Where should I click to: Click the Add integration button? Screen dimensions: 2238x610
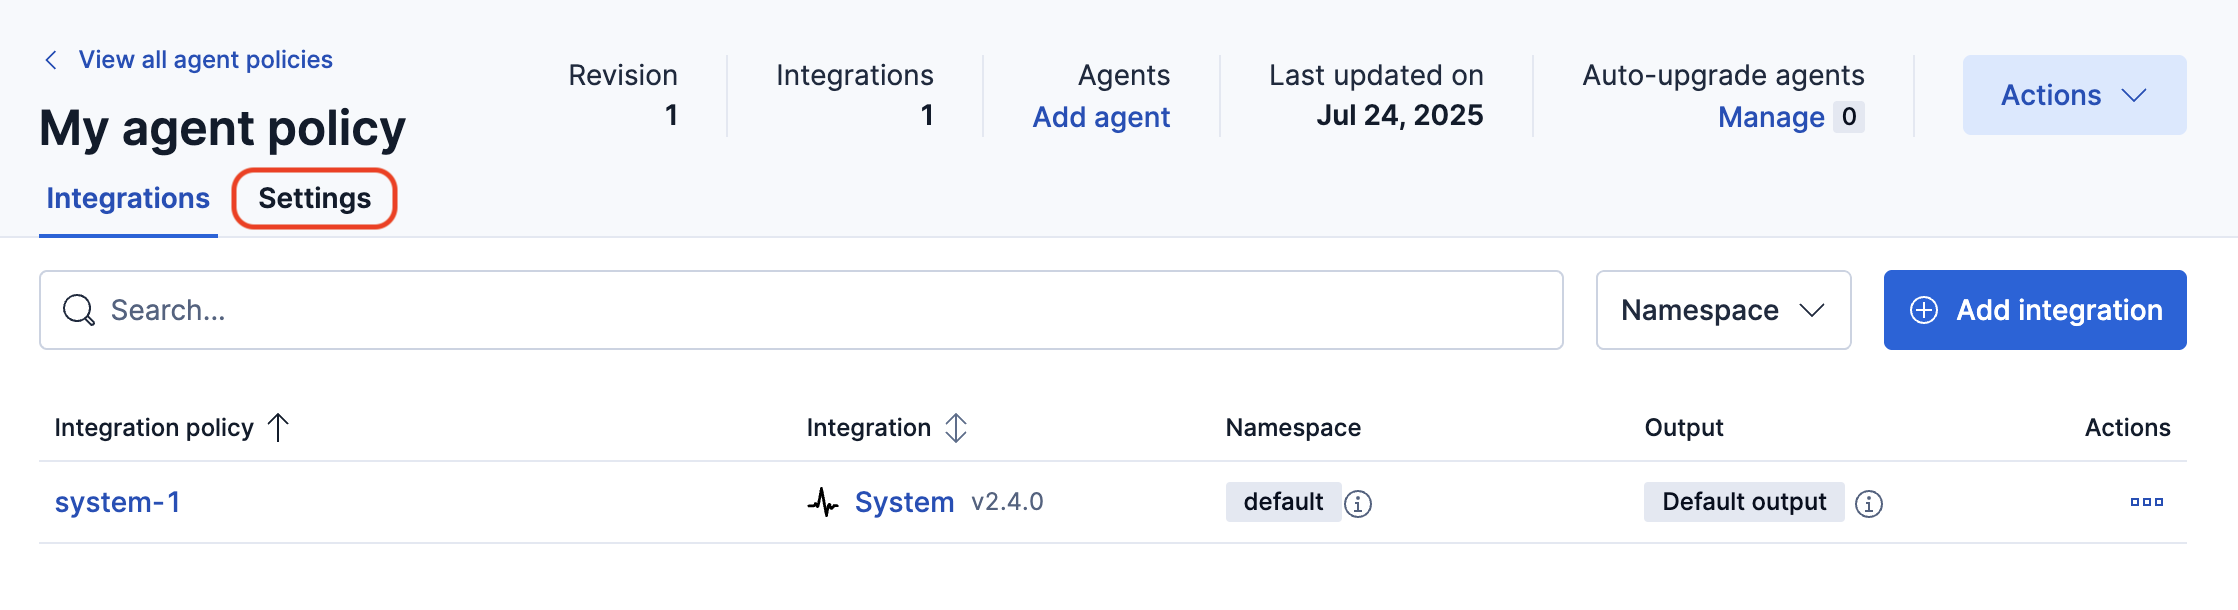(2058, 310)
